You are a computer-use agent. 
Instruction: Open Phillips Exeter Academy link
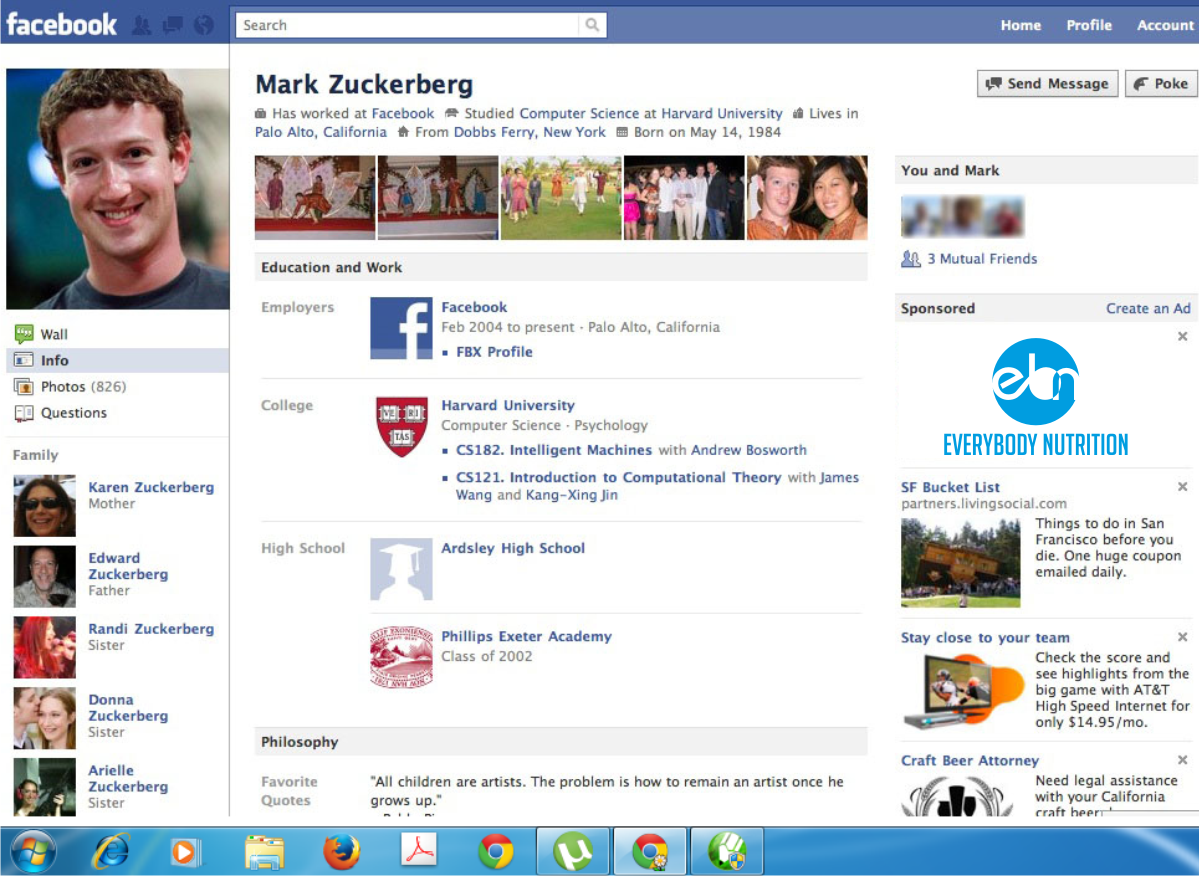[526, 636]
